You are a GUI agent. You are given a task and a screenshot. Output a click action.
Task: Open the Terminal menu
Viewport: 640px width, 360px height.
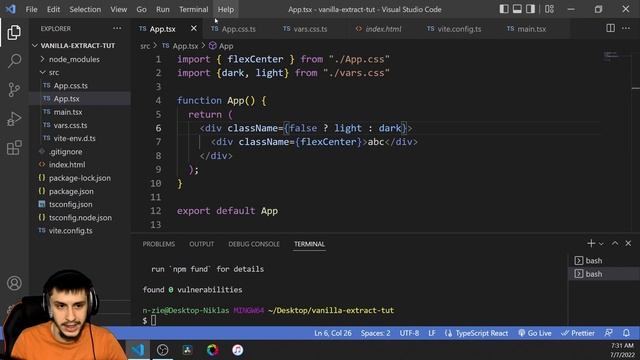tap(193, 9)
